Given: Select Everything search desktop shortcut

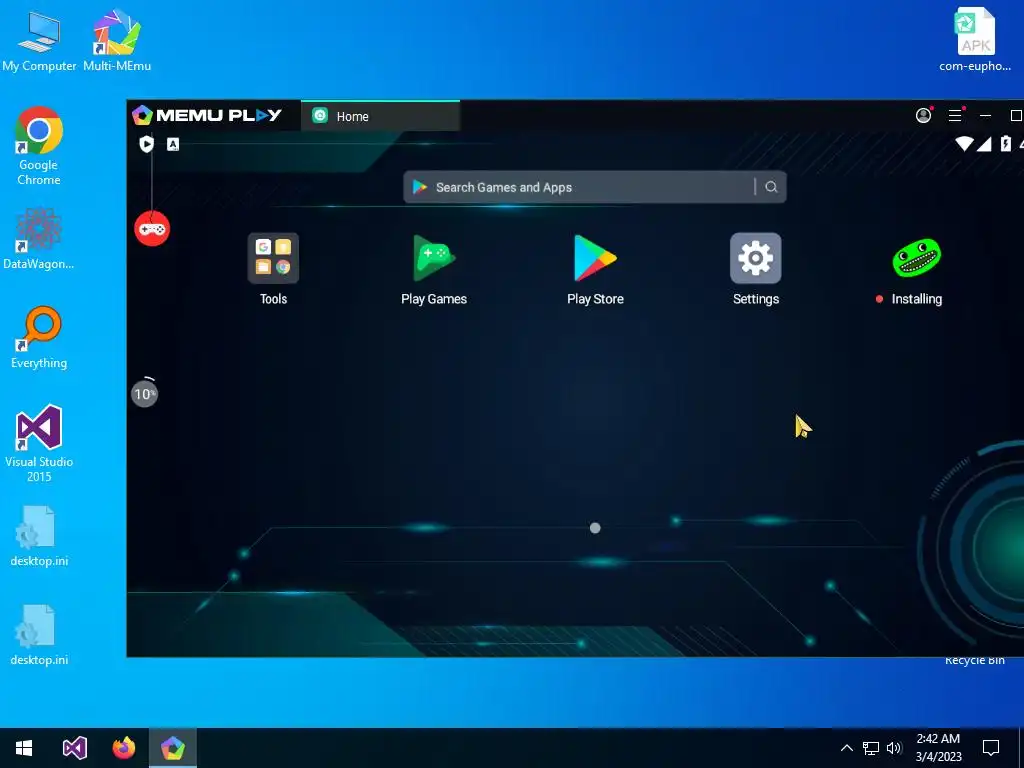Looking at the screenshot, I should click(39, 338).
